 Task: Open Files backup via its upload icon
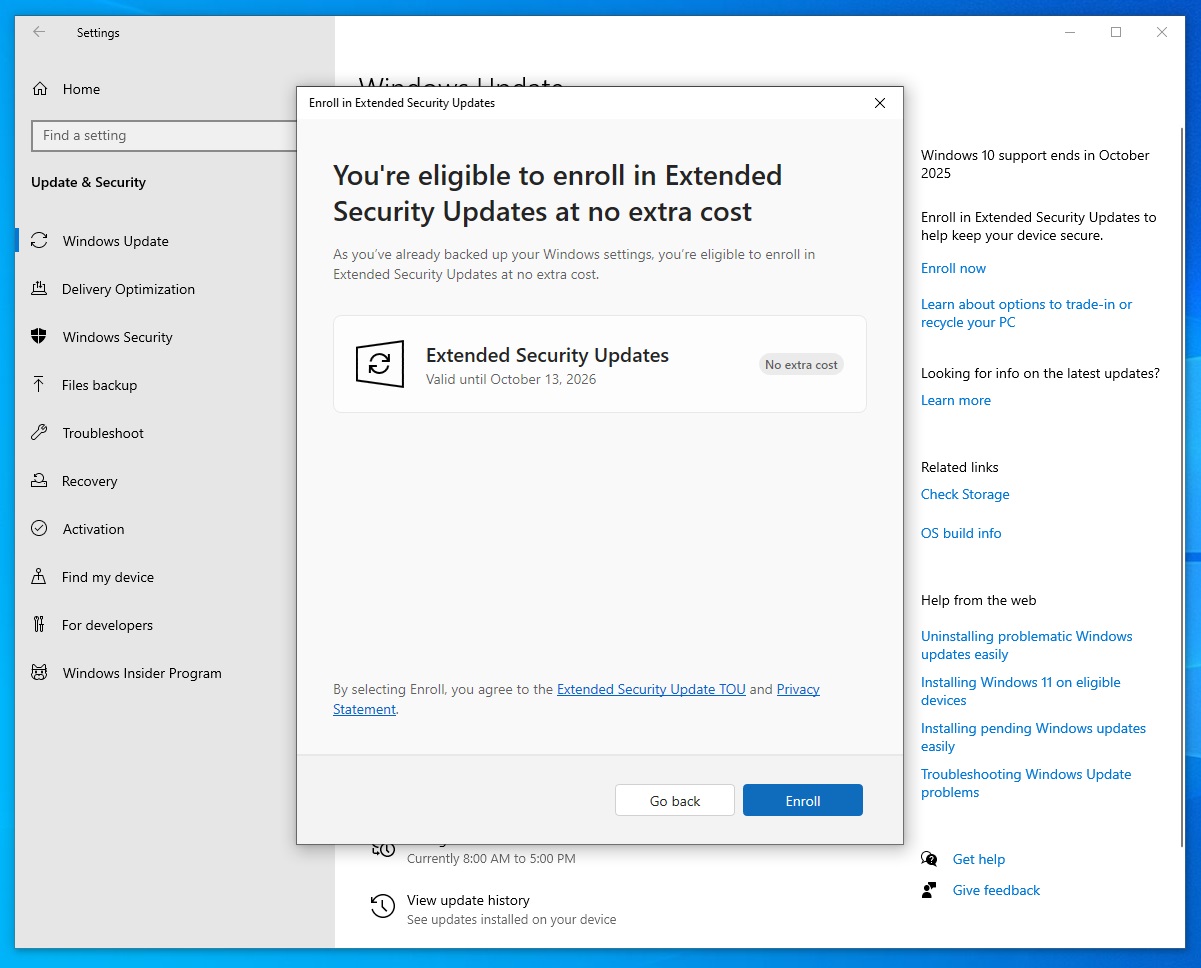[39, 385]
